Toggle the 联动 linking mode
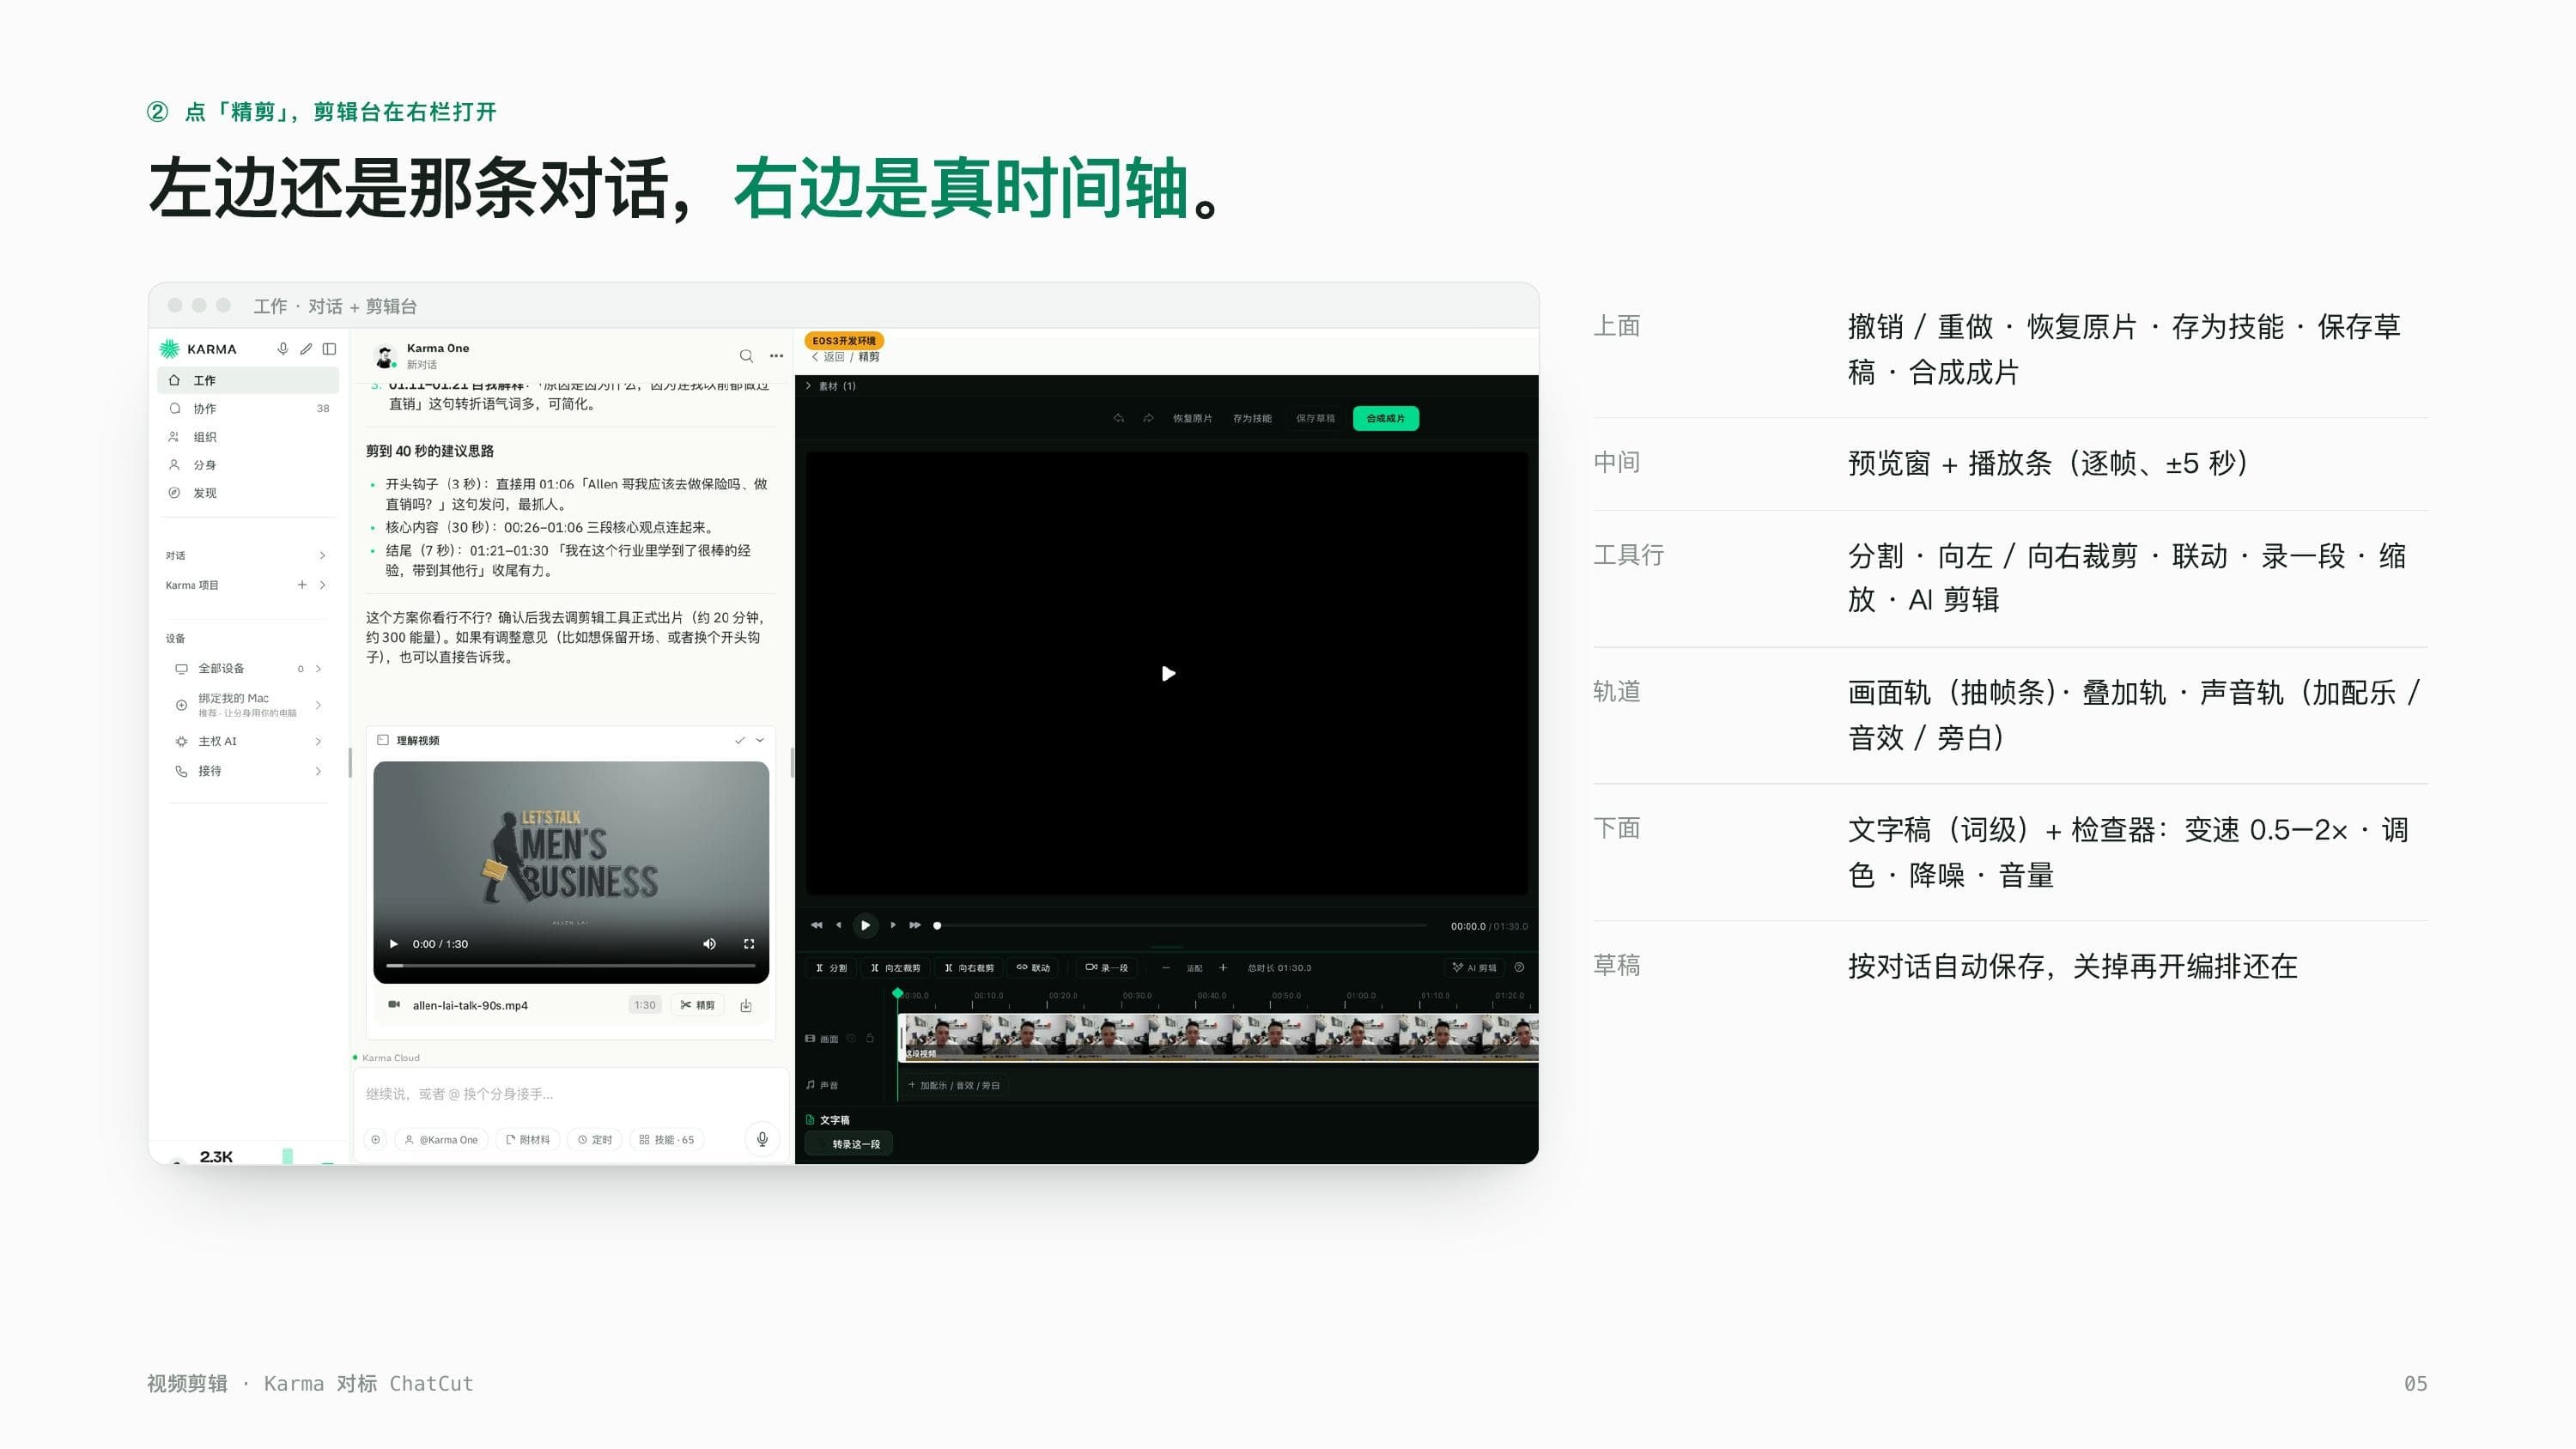The height and width of the screenshot is (1449, 2576). coord(1033,967)
